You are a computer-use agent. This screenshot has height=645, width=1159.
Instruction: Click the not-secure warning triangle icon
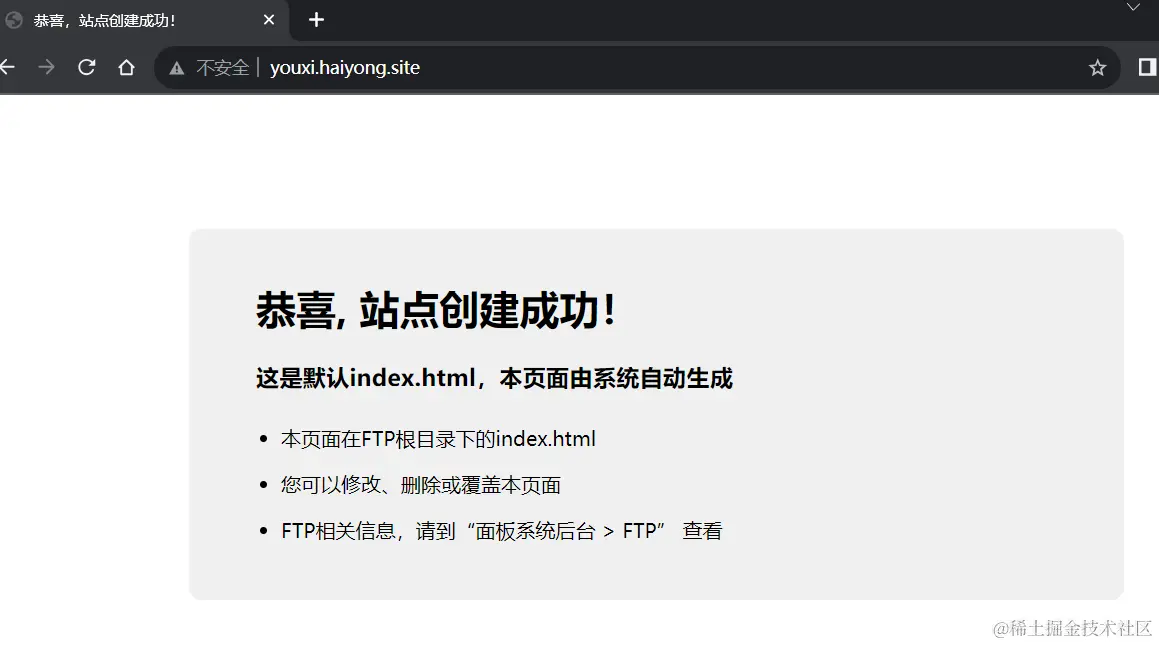(176, 68)
